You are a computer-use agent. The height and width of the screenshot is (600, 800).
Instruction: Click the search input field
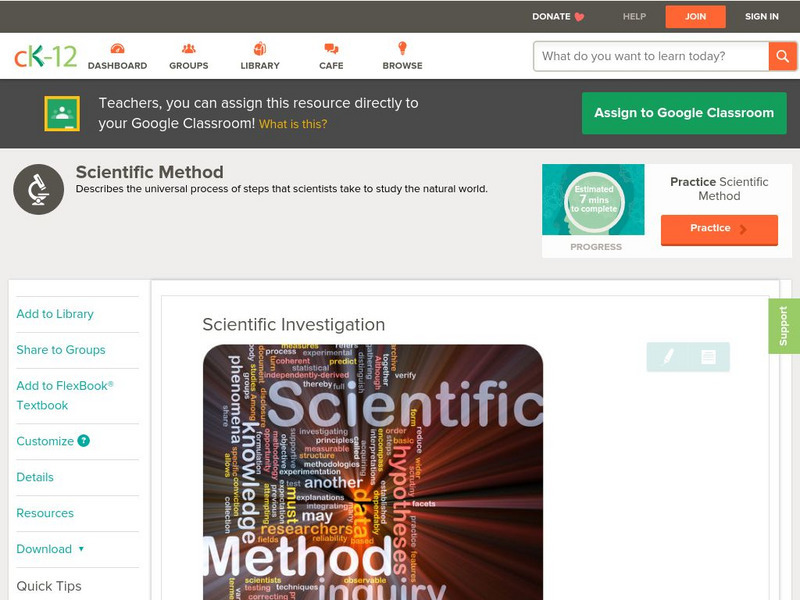tap(650, 56)
